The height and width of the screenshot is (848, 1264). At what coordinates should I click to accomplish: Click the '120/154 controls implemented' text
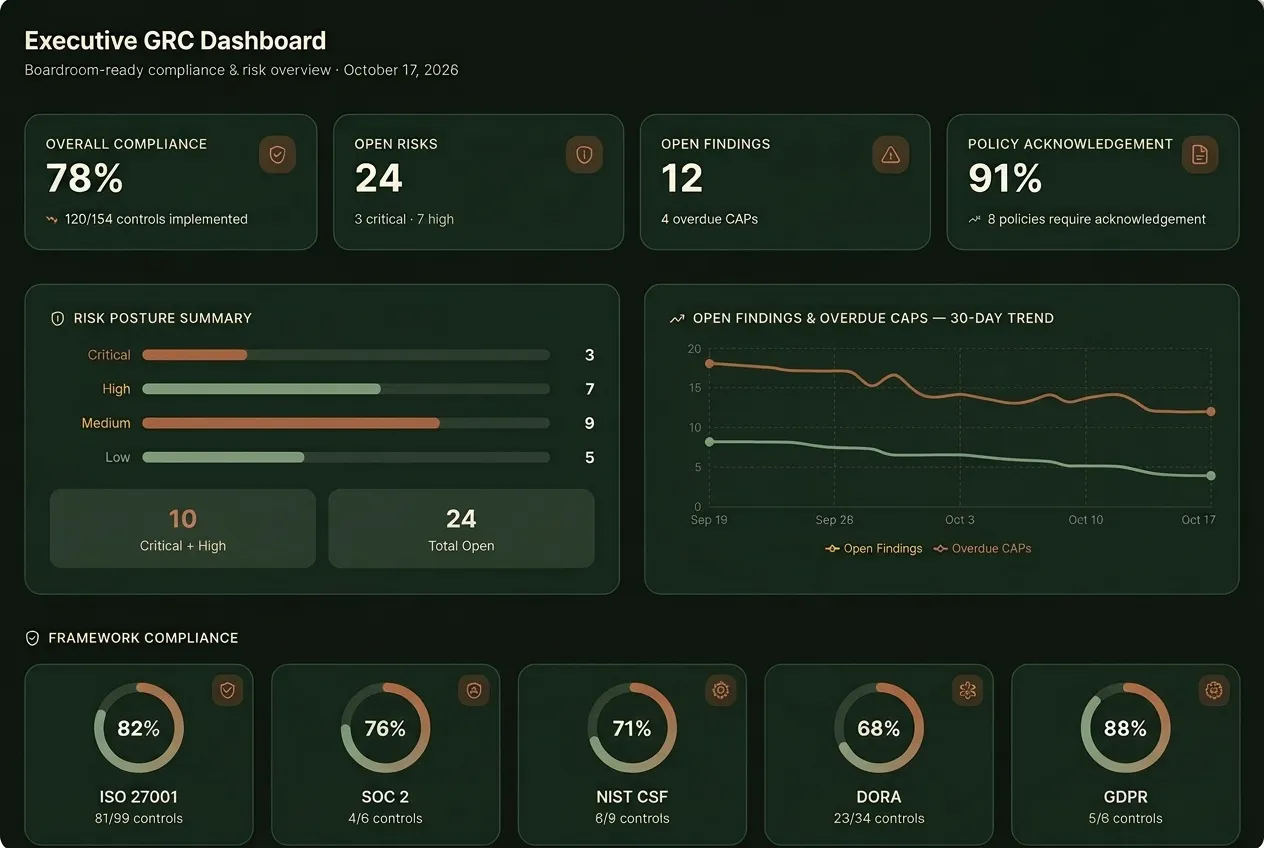156,219
